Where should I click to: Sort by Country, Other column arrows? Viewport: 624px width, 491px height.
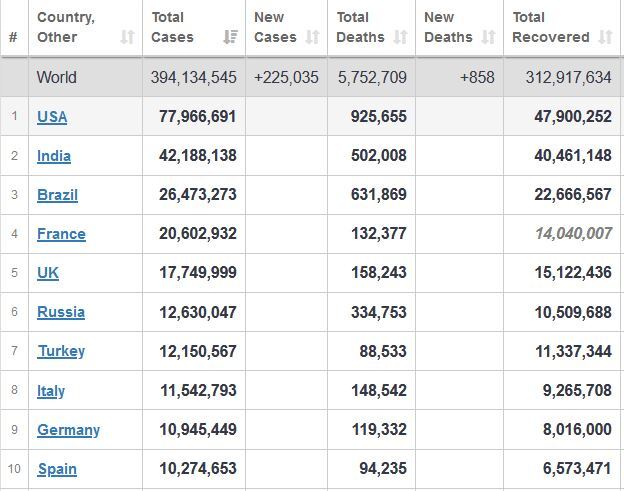pyautogui.click(x=127, y=37)
